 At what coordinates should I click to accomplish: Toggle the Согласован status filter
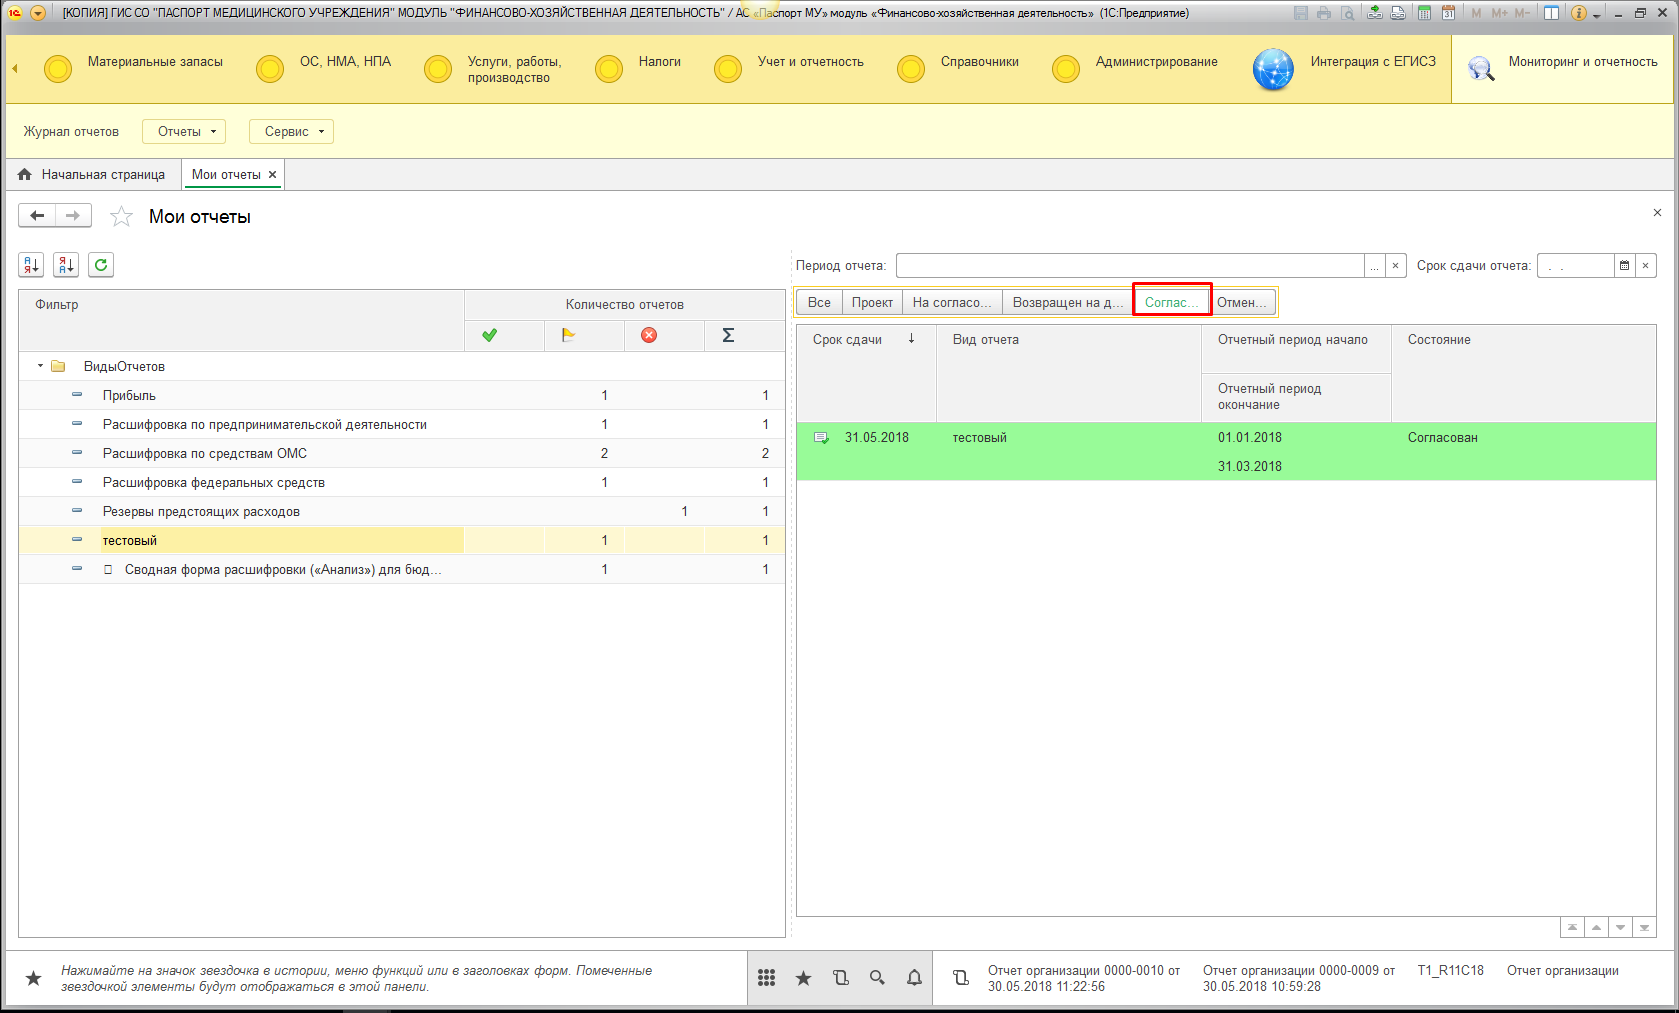click(x=1171, y=303)
